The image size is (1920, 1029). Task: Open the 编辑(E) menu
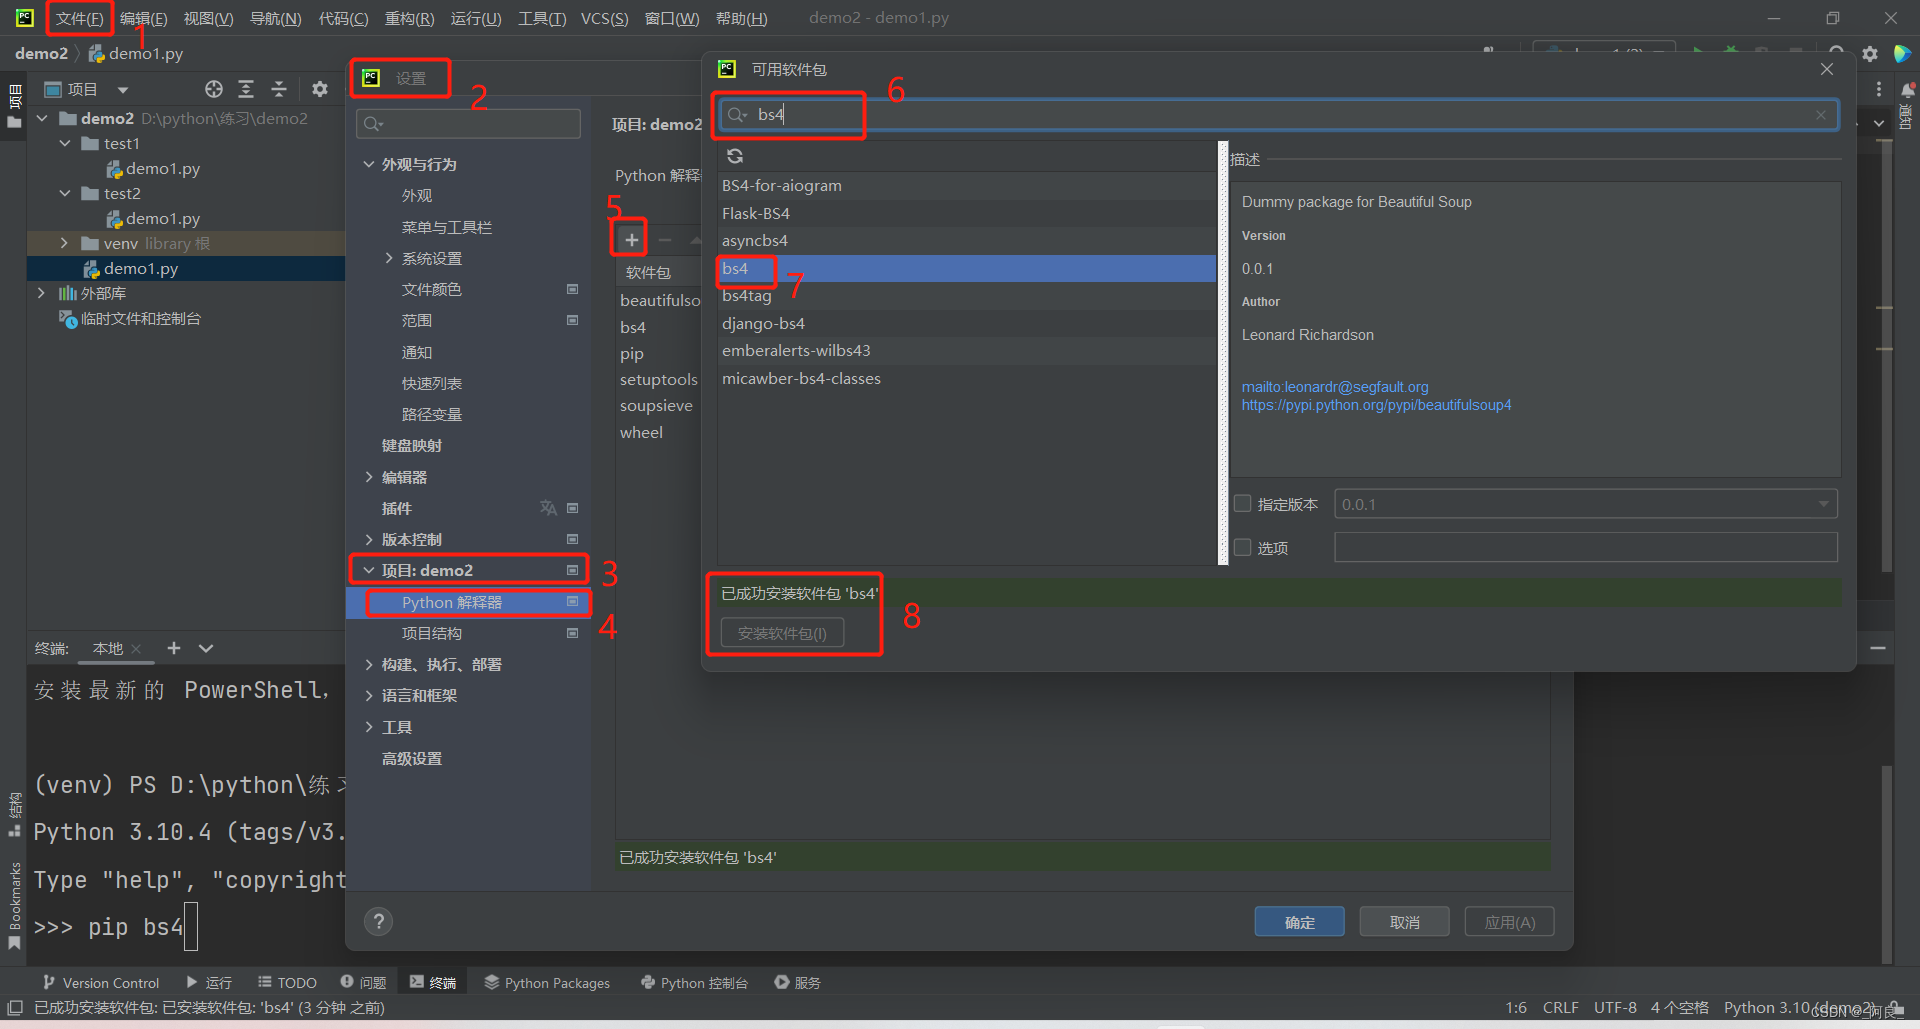(x=143, y=18)
